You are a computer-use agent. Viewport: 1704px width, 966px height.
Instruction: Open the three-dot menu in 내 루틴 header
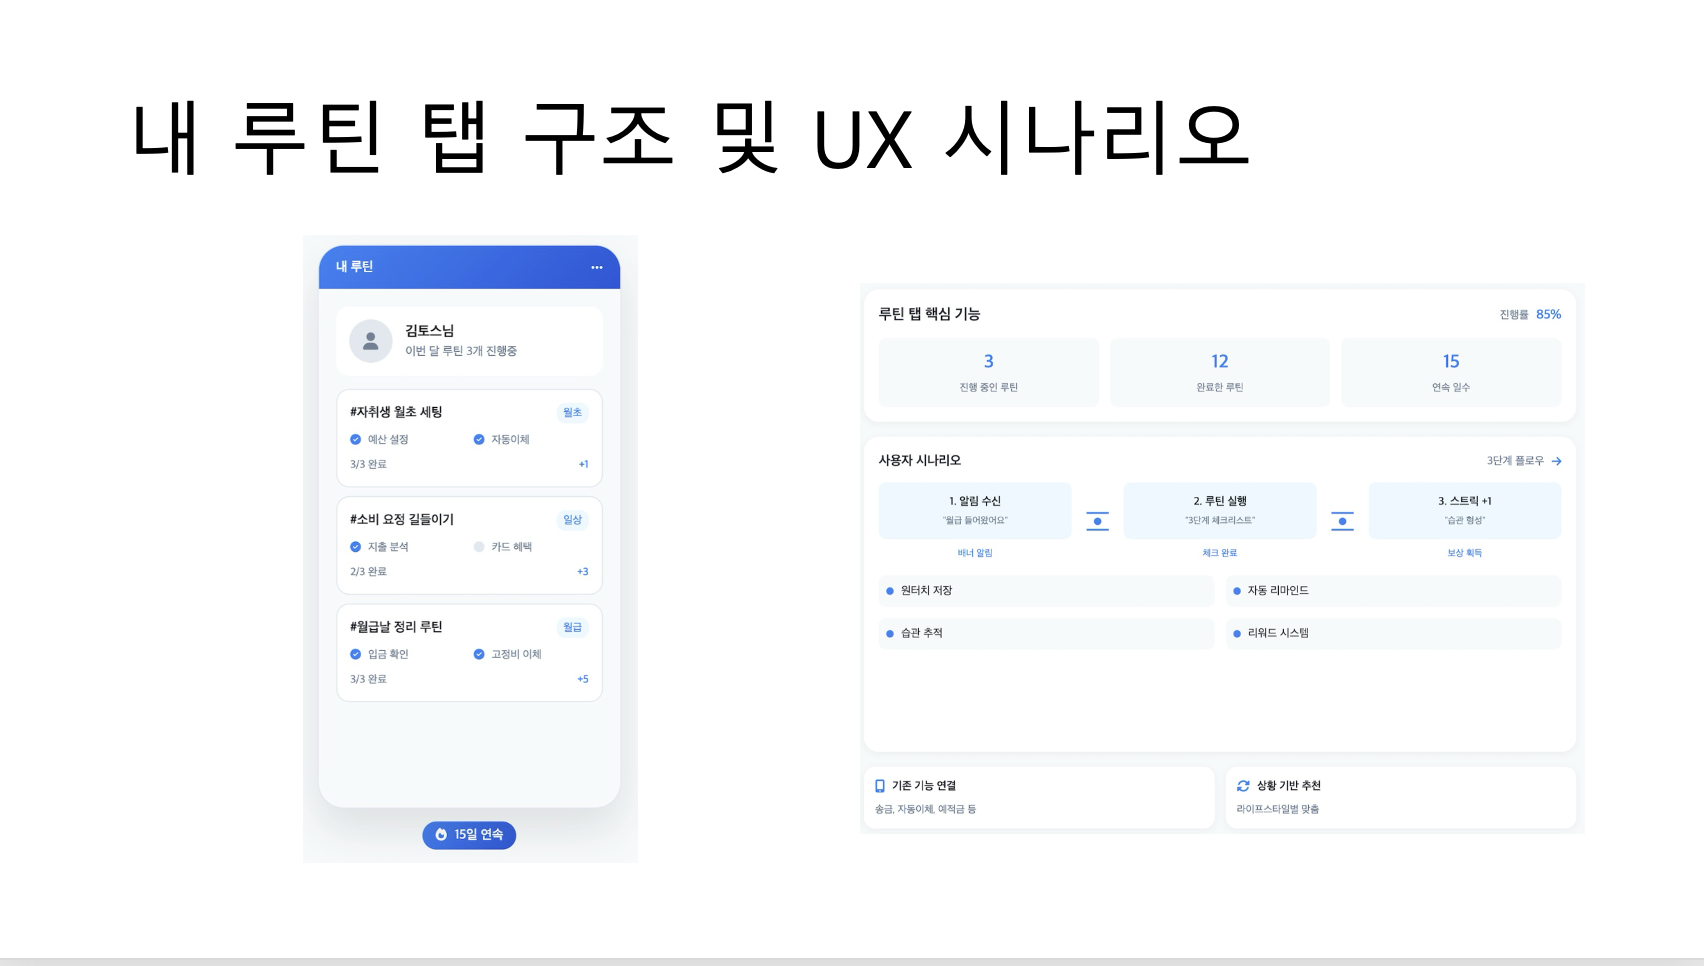point(597,267)
